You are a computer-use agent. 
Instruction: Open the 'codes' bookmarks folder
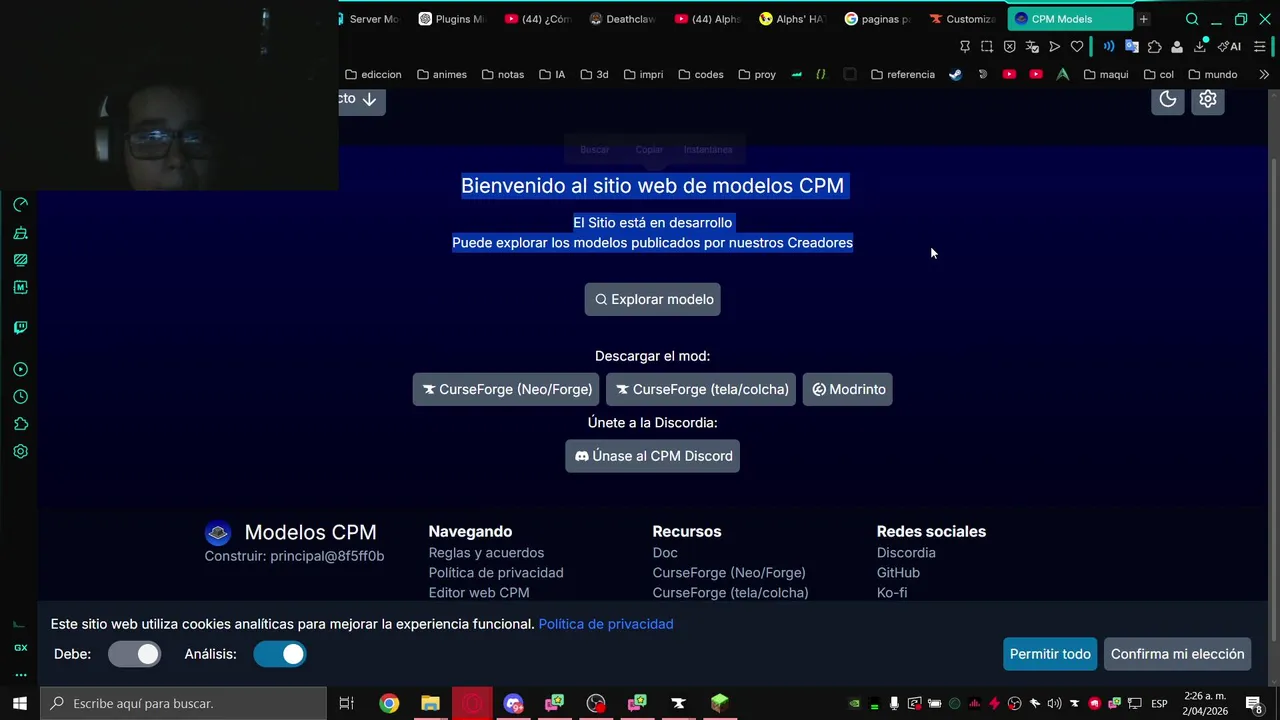[700, 74]
